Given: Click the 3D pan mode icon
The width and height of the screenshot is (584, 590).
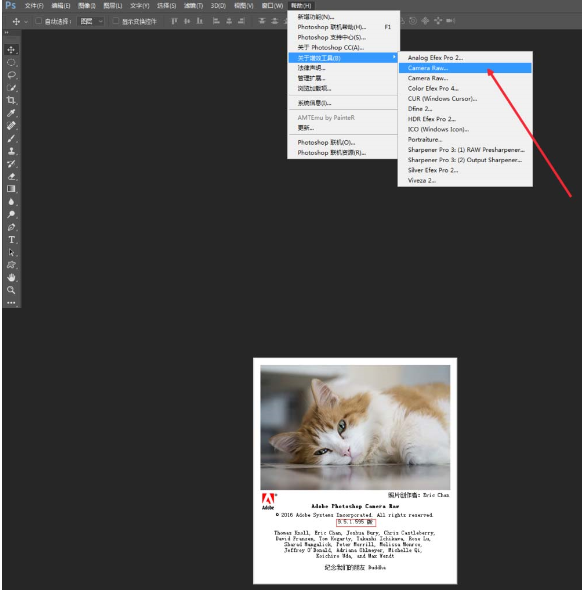Looking at the screenshot, I should [425, 21].
